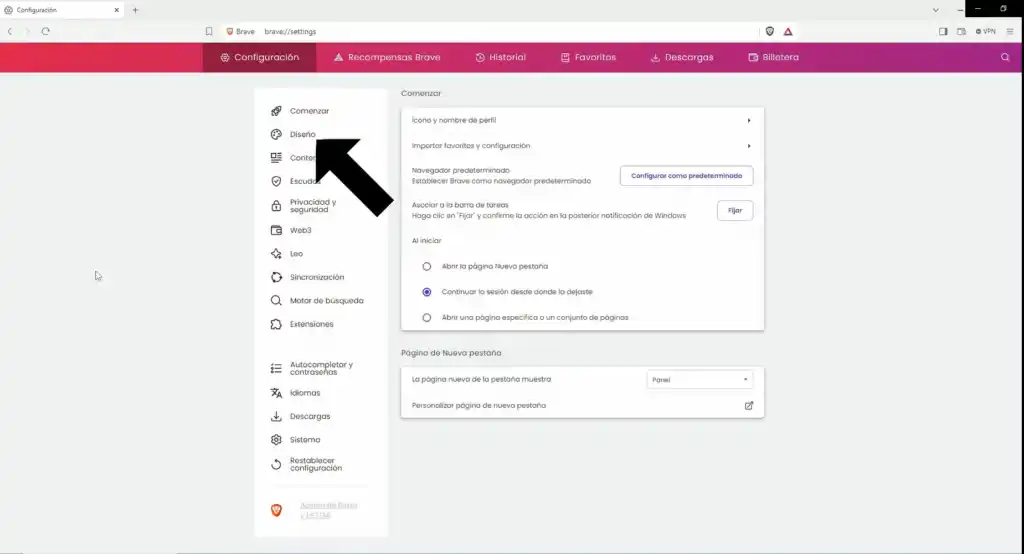
Task: Open the Escudos shield settings icon
Action: [x=276, y=181]
